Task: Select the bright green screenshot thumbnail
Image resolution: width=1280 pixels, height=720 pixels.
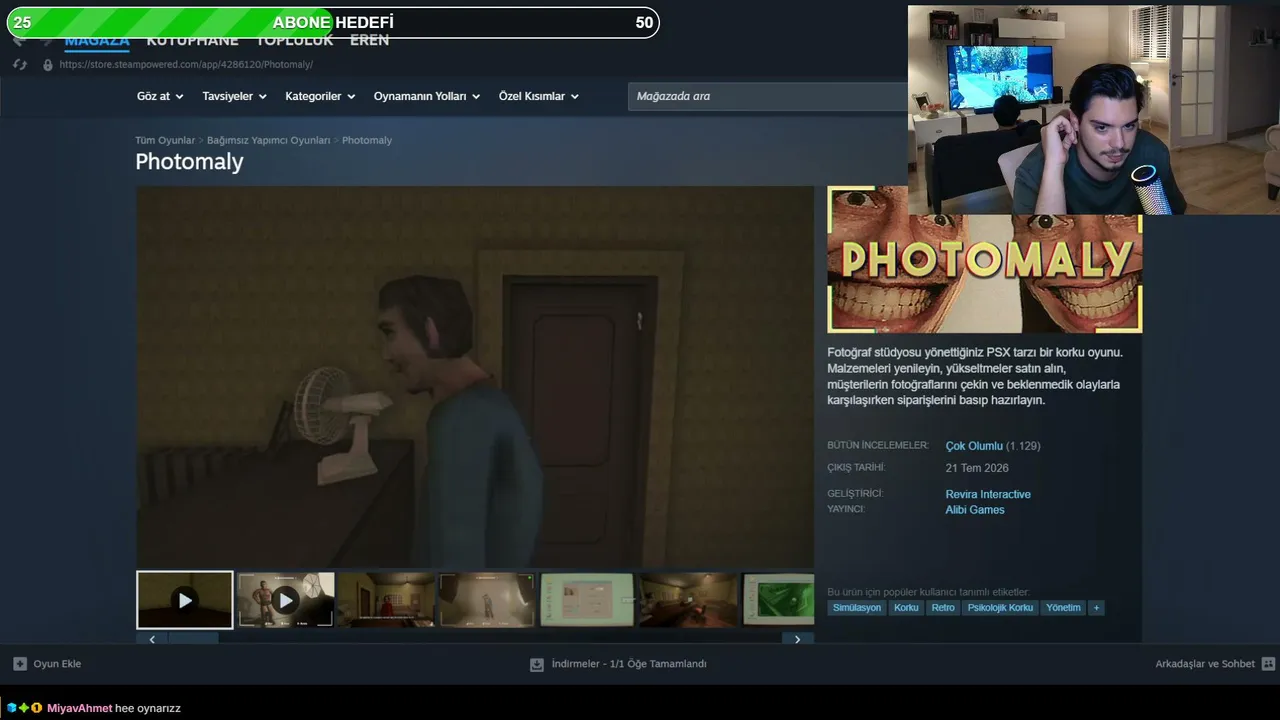Action: pos(778,600)
